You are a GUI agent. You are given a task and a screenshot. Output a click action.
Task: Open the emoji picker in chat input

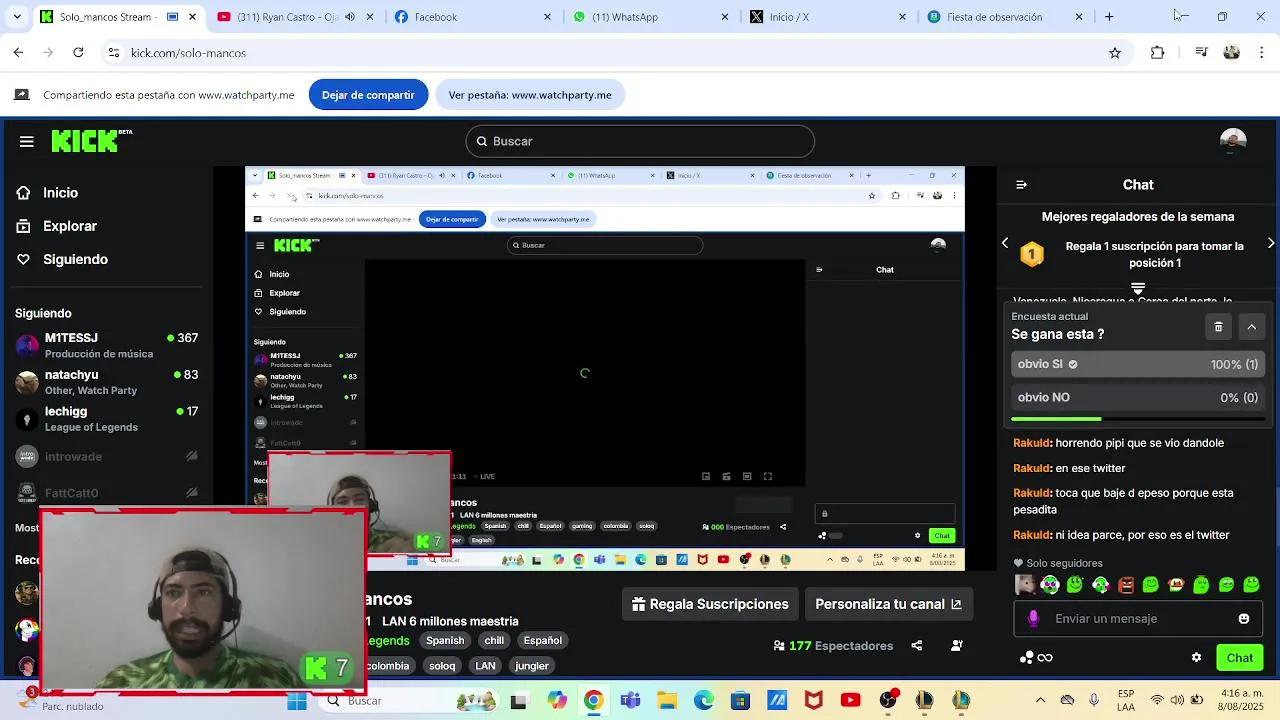1243,618
